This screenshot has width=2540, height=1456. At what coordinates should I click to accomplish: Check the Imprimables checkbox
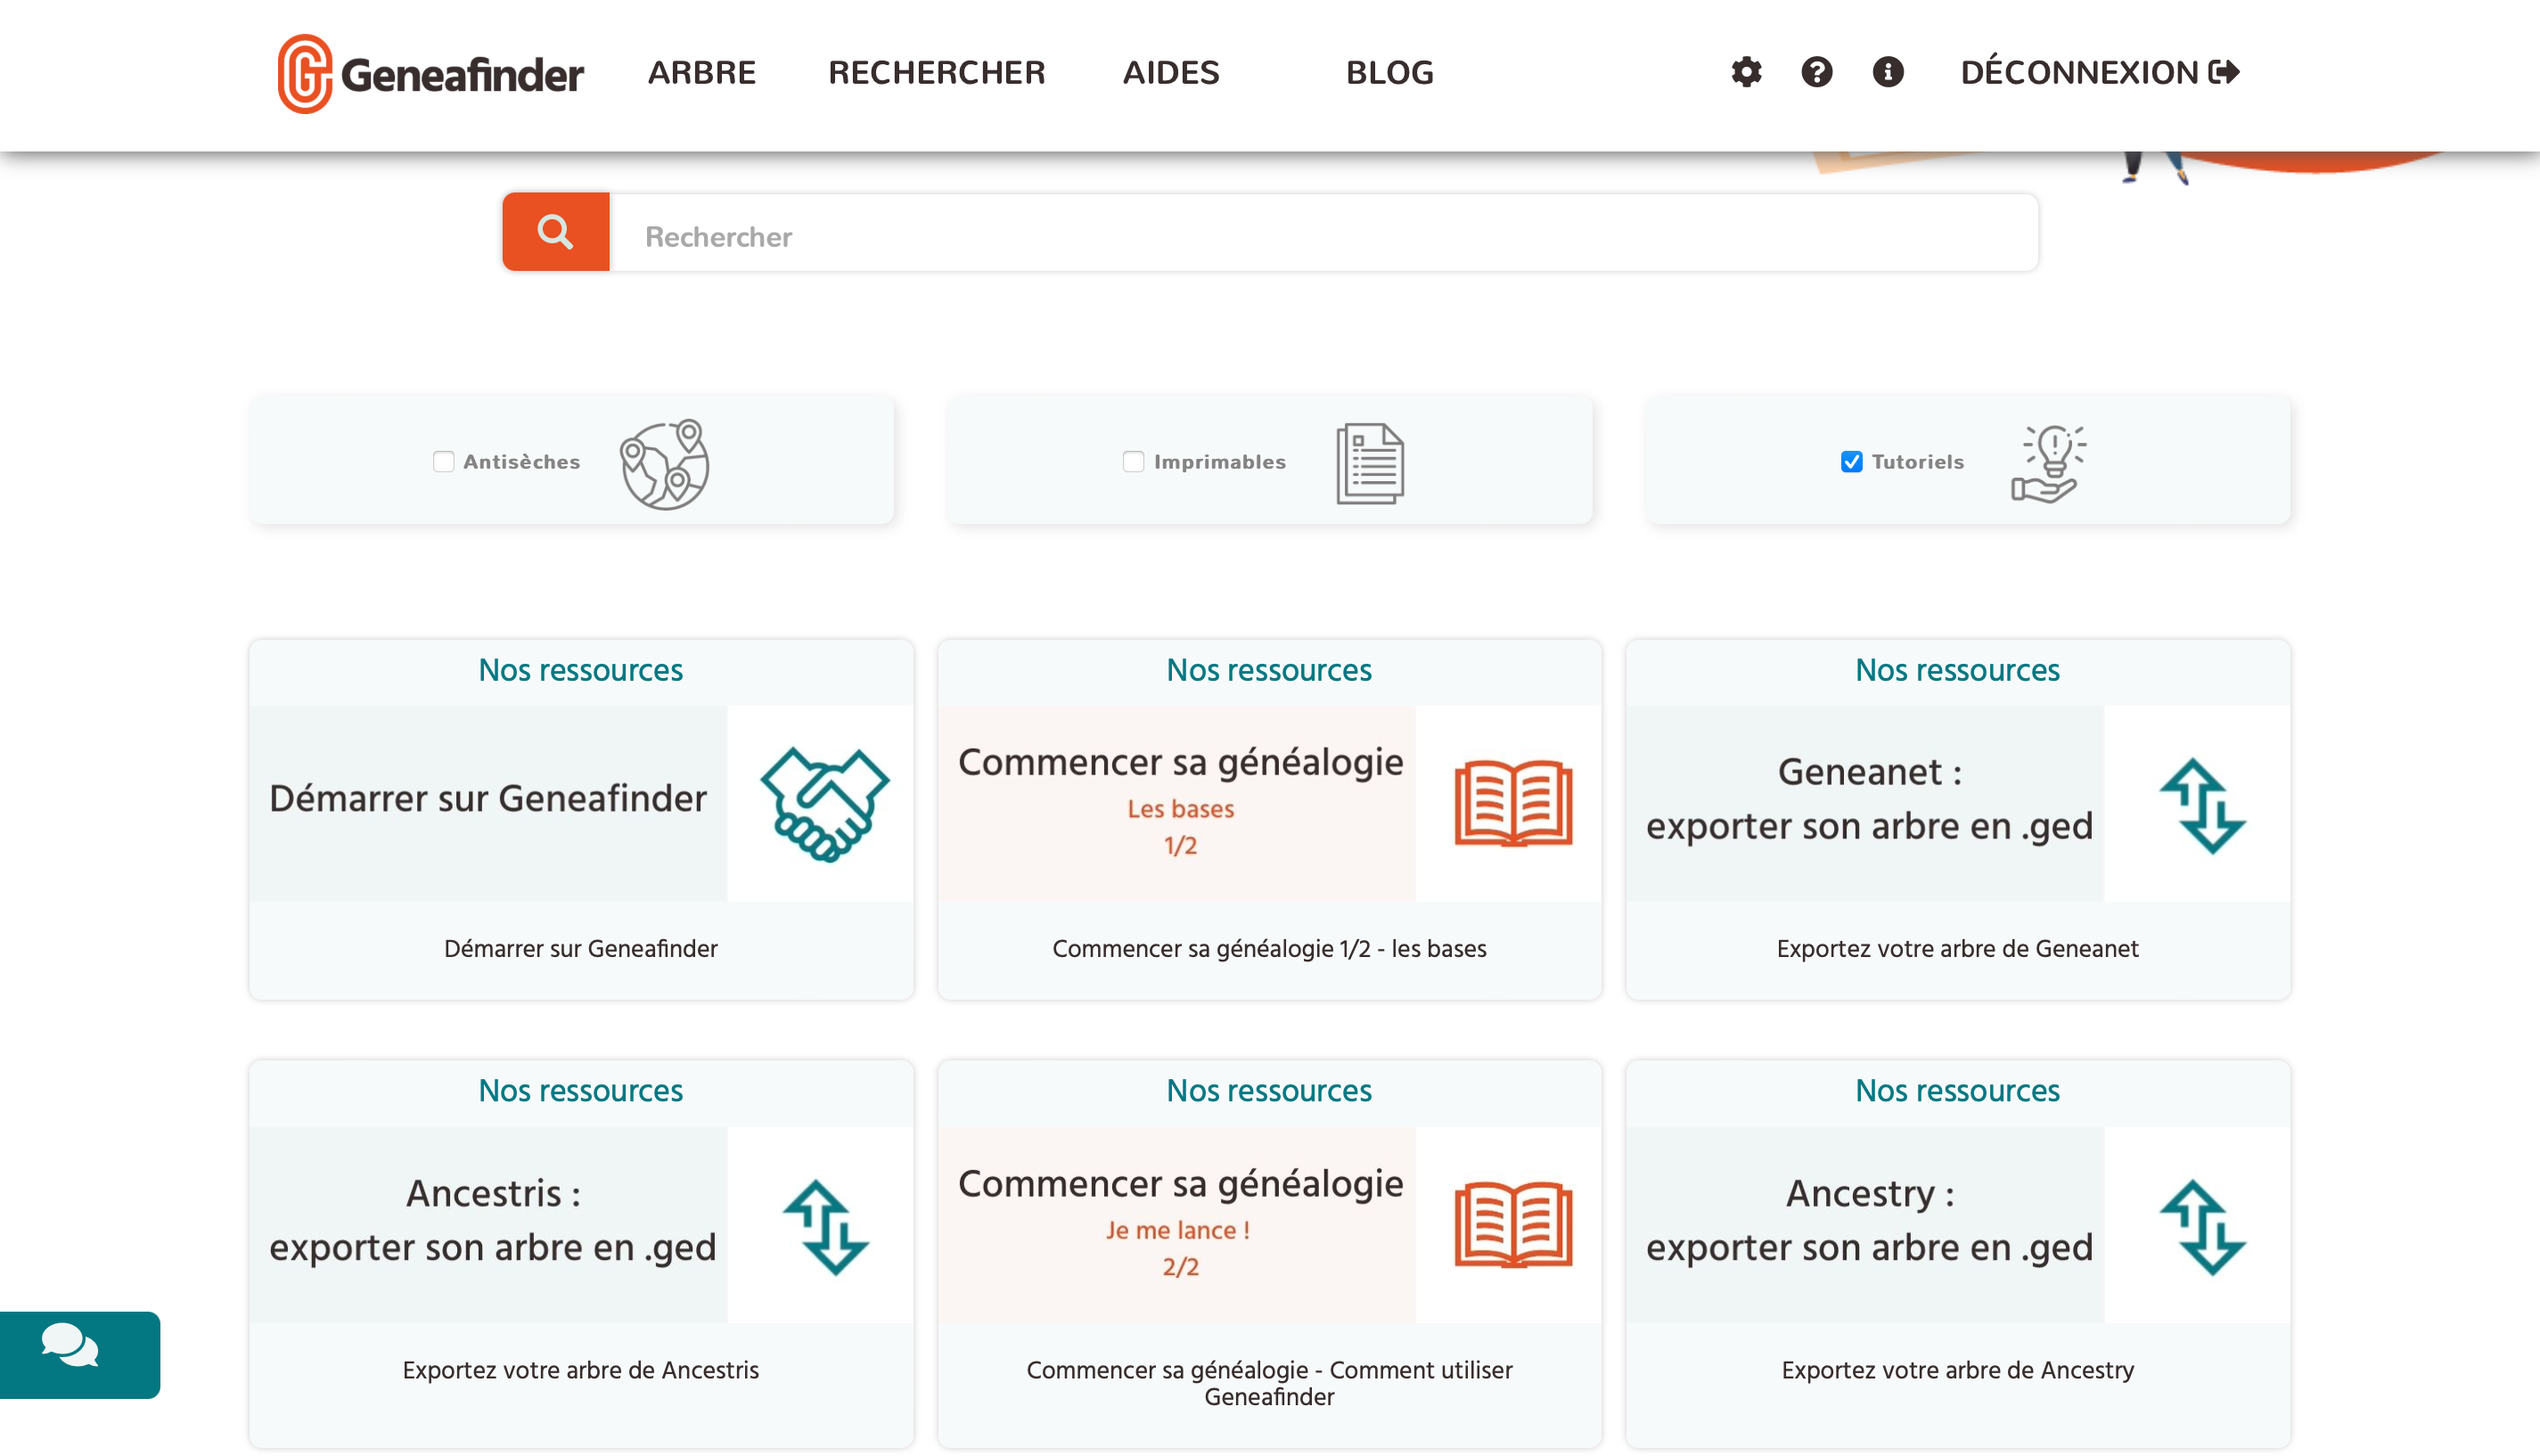(1133, 462)
